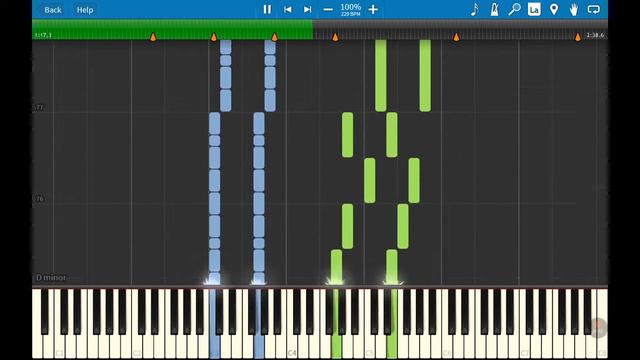Jump to the fourth orange bookmark marker
The height and width of the screenshot is (360, 640).
coord(335,37)
